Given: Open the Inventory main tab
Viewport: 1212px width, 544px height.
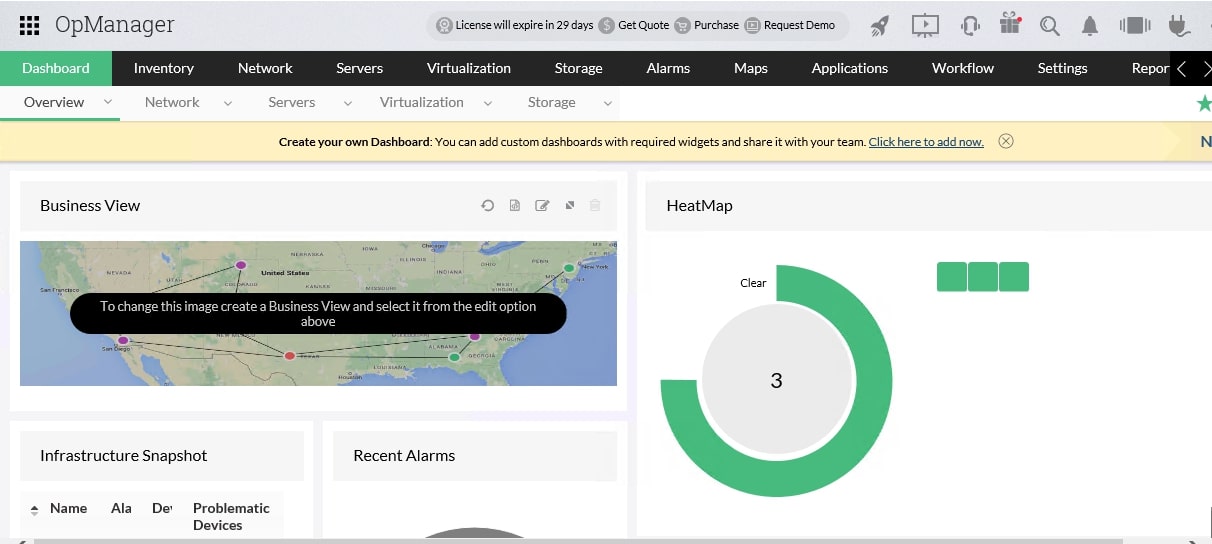Looking at the screenshot, I should coord(164,68).
